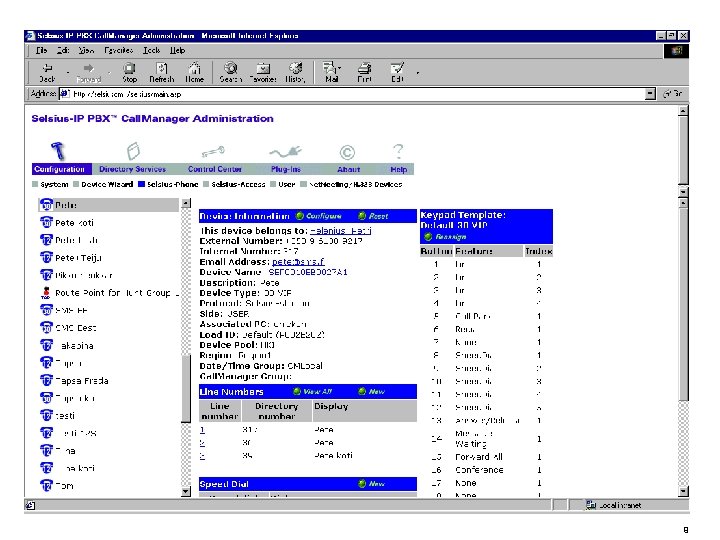Click the Route Point icon in list
This screenshot has height=540, width=720.
[46, 292]
